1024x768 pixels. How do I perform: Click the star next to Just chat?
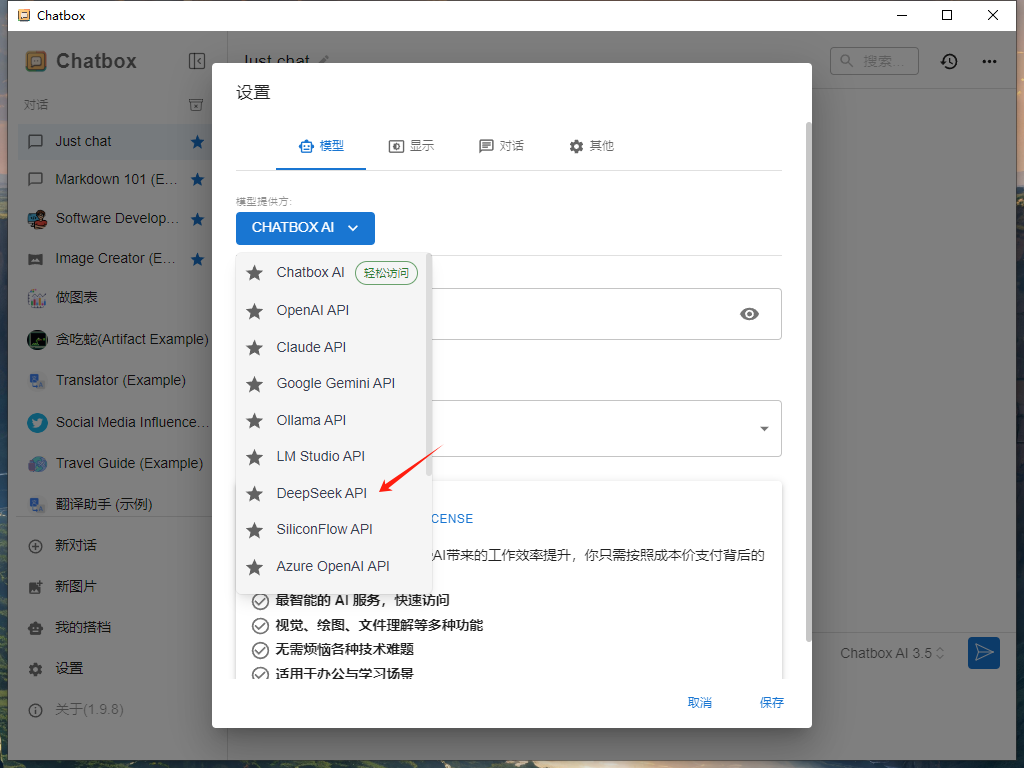[x=197, y=142]
